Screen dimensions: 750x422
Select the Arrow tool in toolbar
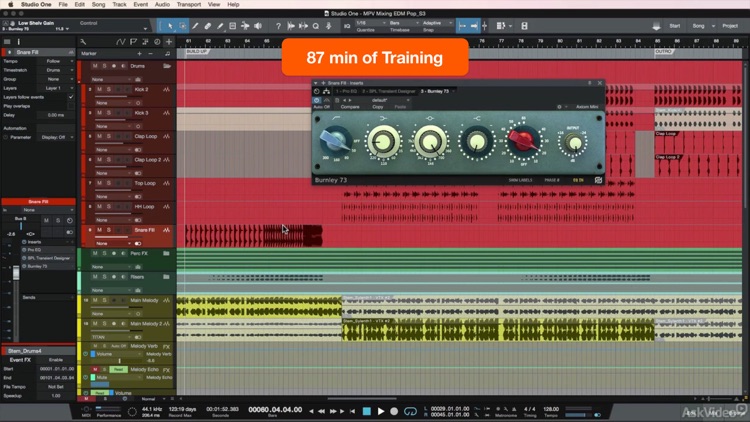[x=170, y=26]
